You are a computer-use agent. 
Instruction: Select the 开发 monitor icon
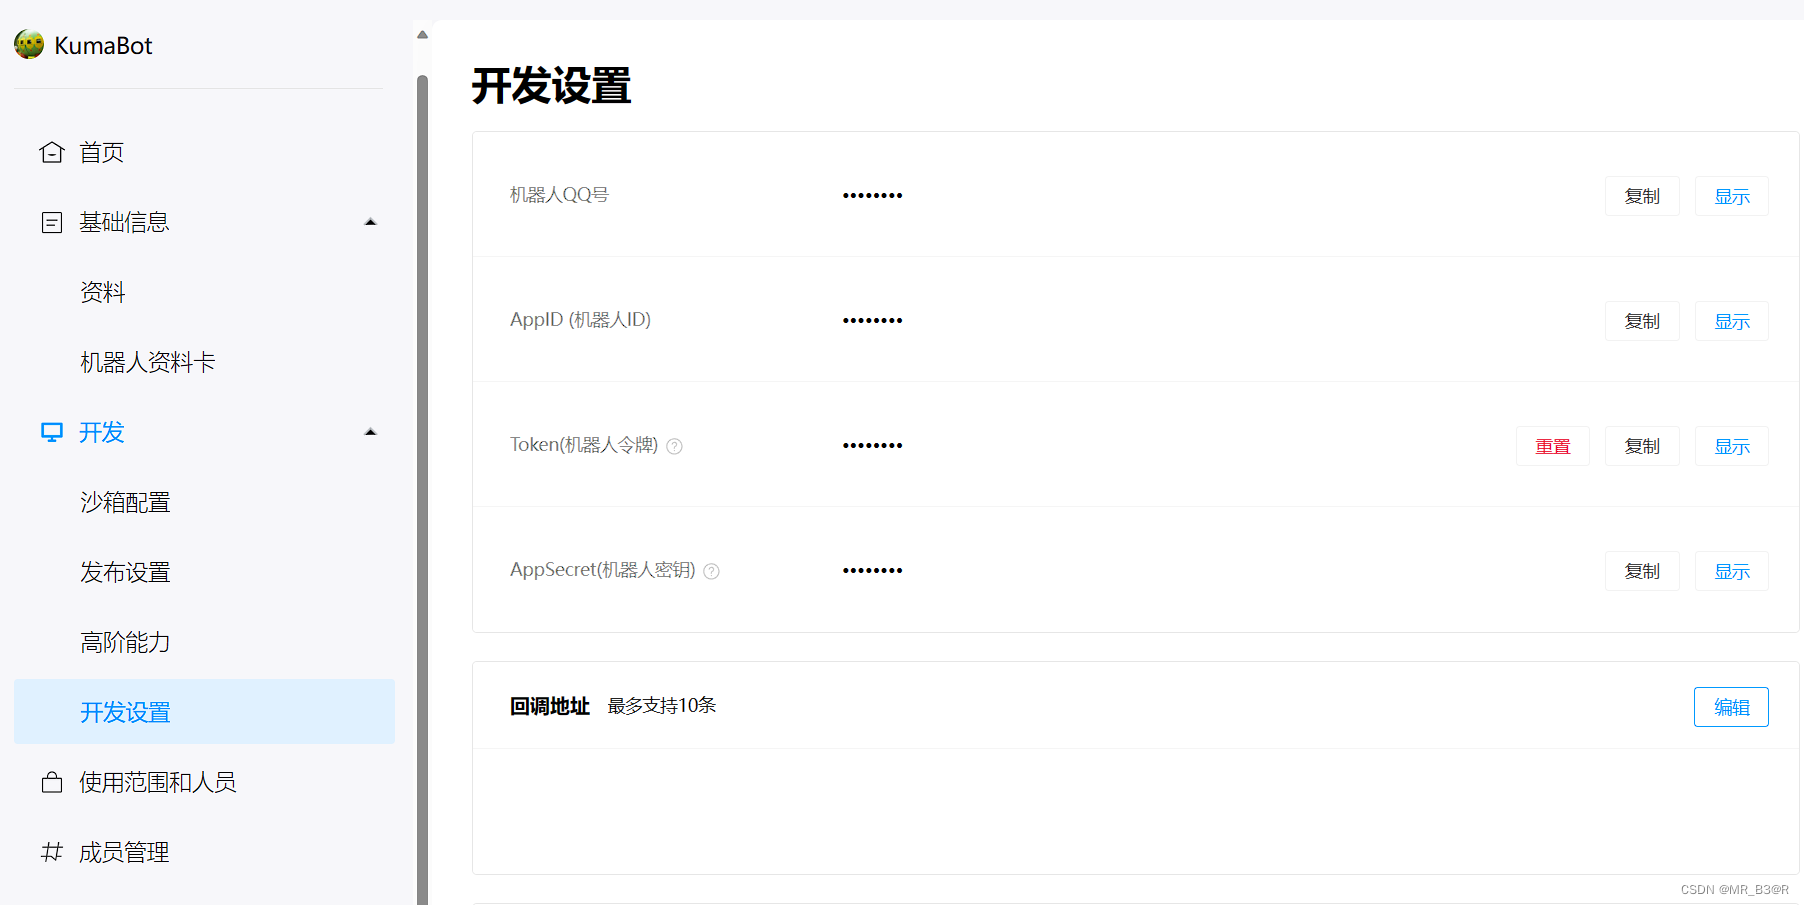pyautogui.click(x=52, y=432)
